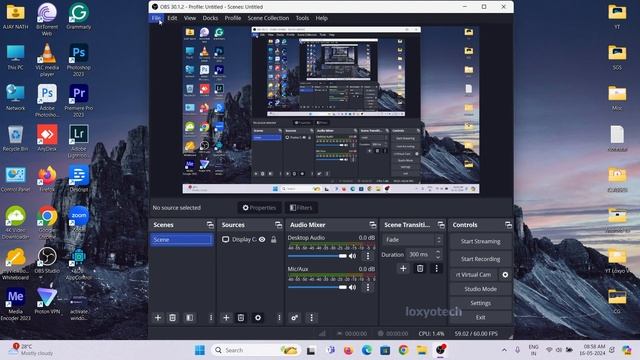This screenshot has height=360, width=640.
Task: Click Start Recording button
Action: pyautogui.click(x=480, y=259)
